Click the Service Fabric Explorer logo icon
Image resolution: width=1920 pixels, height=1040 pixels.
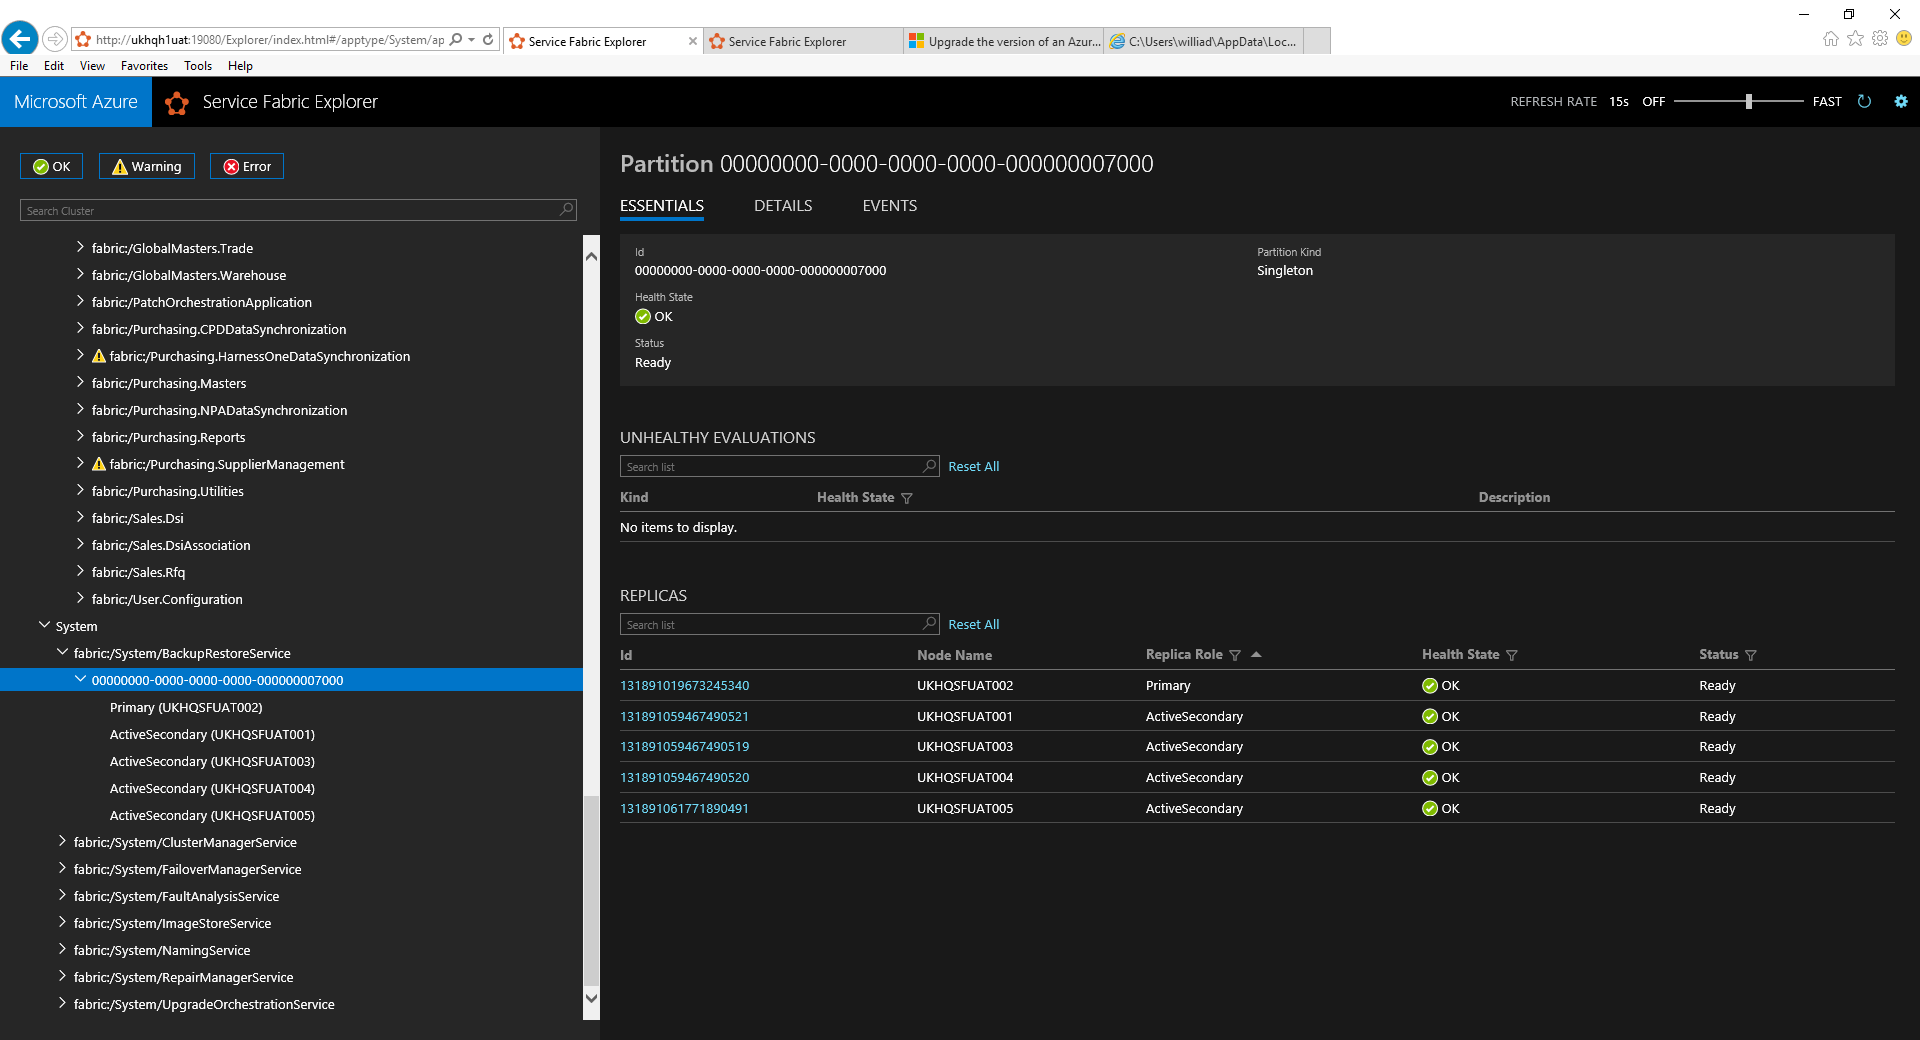[x=177, y=102]
